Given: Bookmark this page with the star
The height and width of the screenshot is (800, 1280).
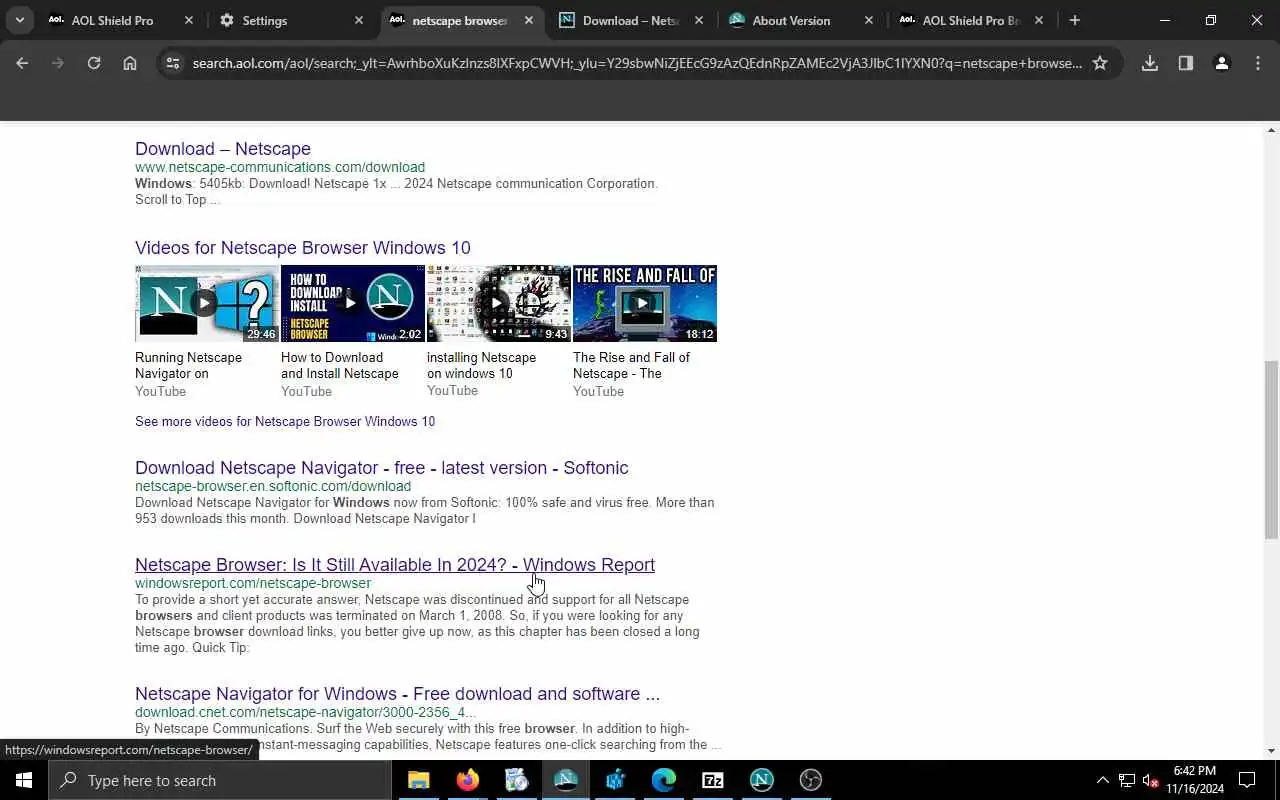Looking at the screenshot, I should (1100, 63).
